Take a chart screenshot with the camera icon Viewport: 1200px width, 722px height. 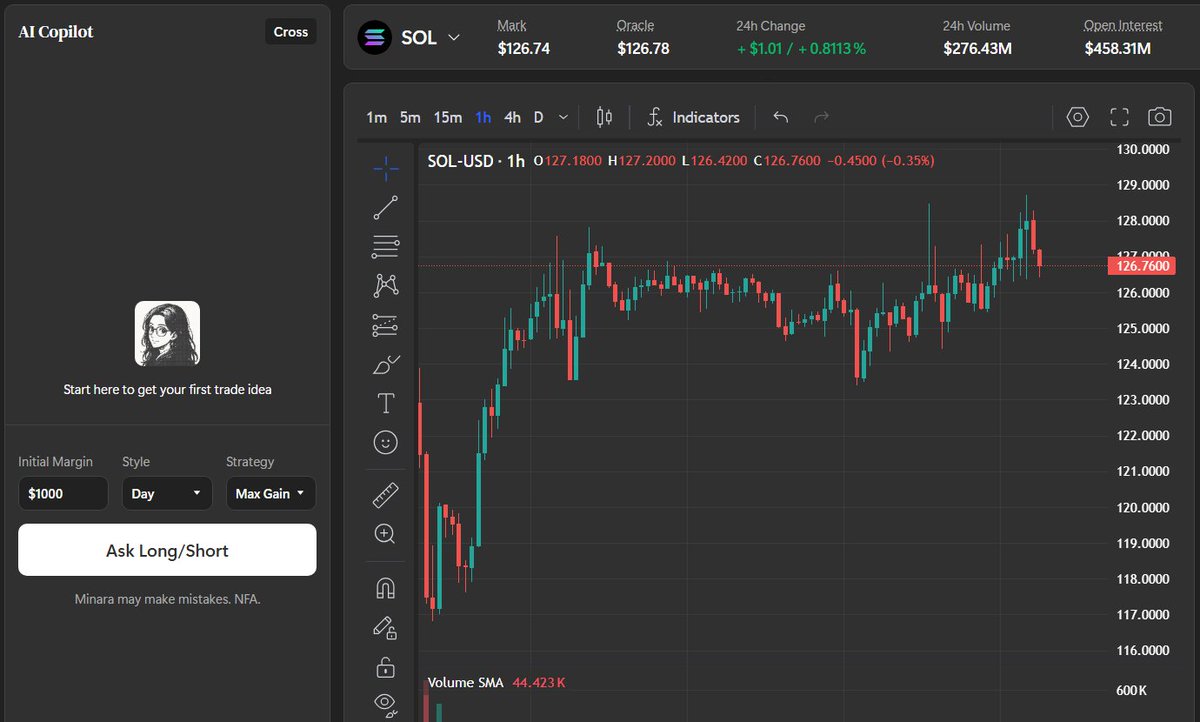coord(1159,117)
